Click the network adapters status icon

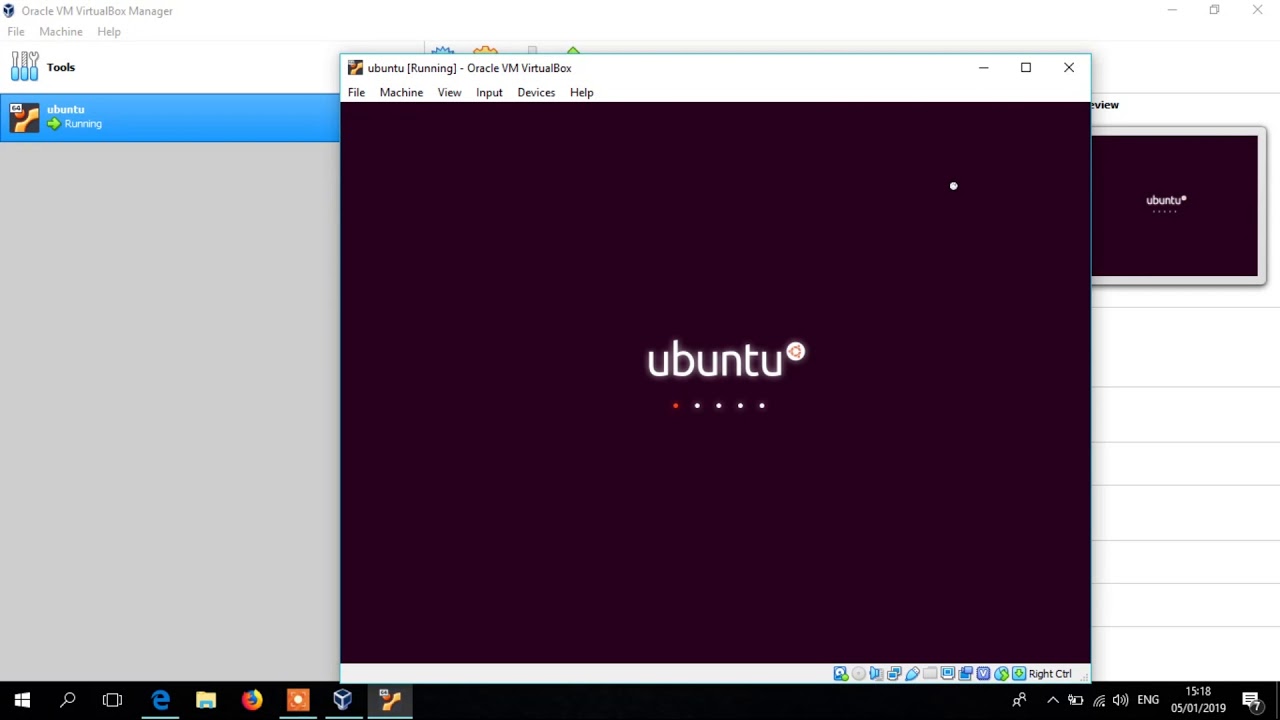pos(895,674)
